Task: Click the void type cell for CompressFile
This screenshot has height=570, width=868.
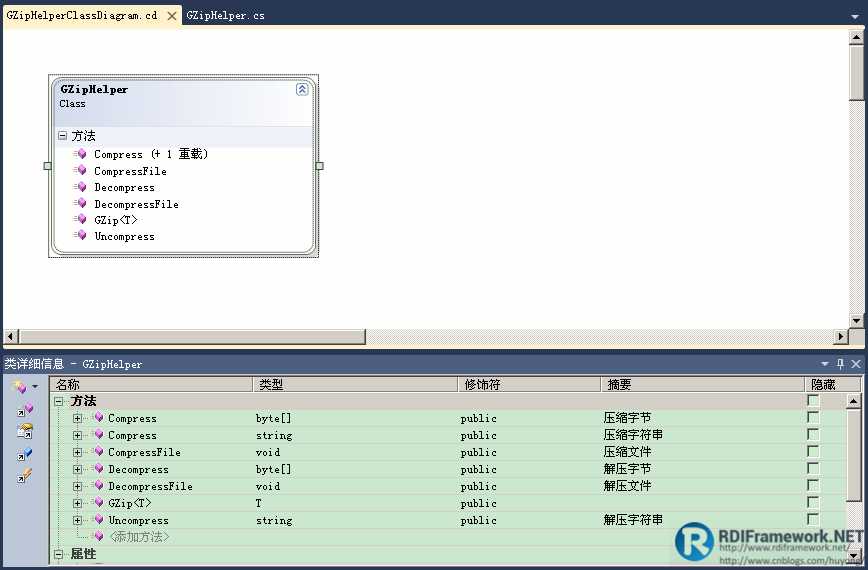Action: tap(268, 452)
